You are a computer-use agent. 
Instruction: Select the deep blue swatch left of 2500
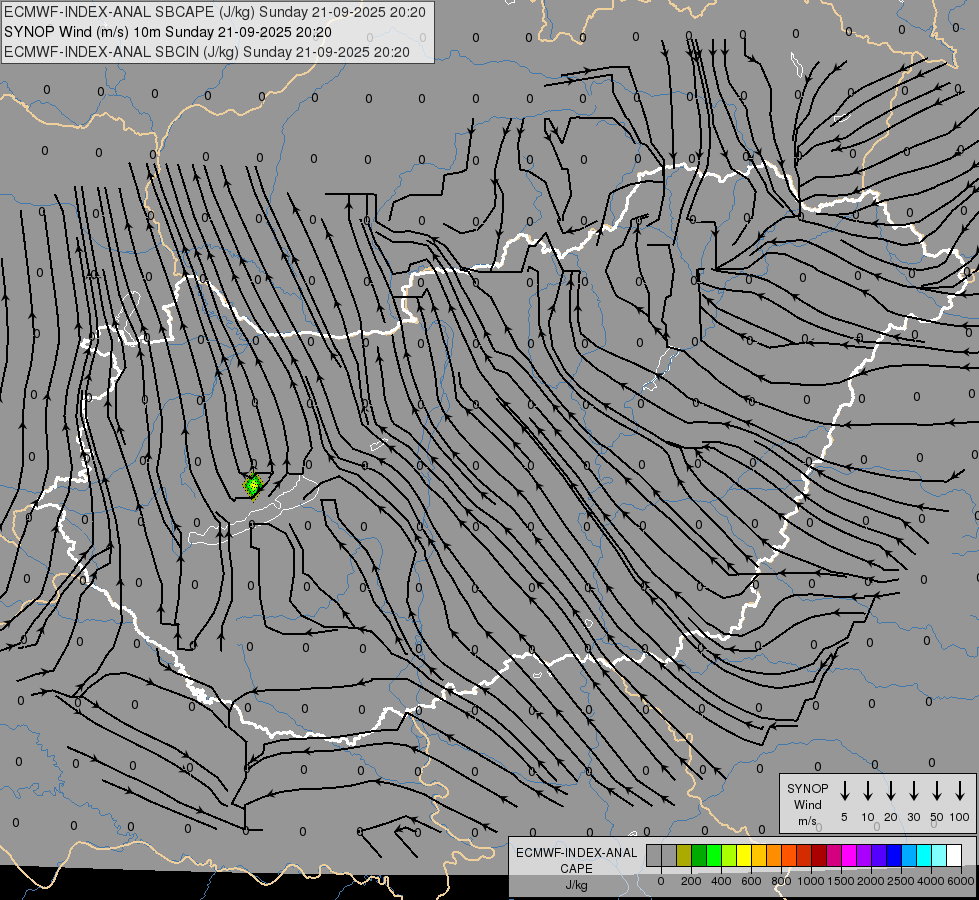point(894,855)
